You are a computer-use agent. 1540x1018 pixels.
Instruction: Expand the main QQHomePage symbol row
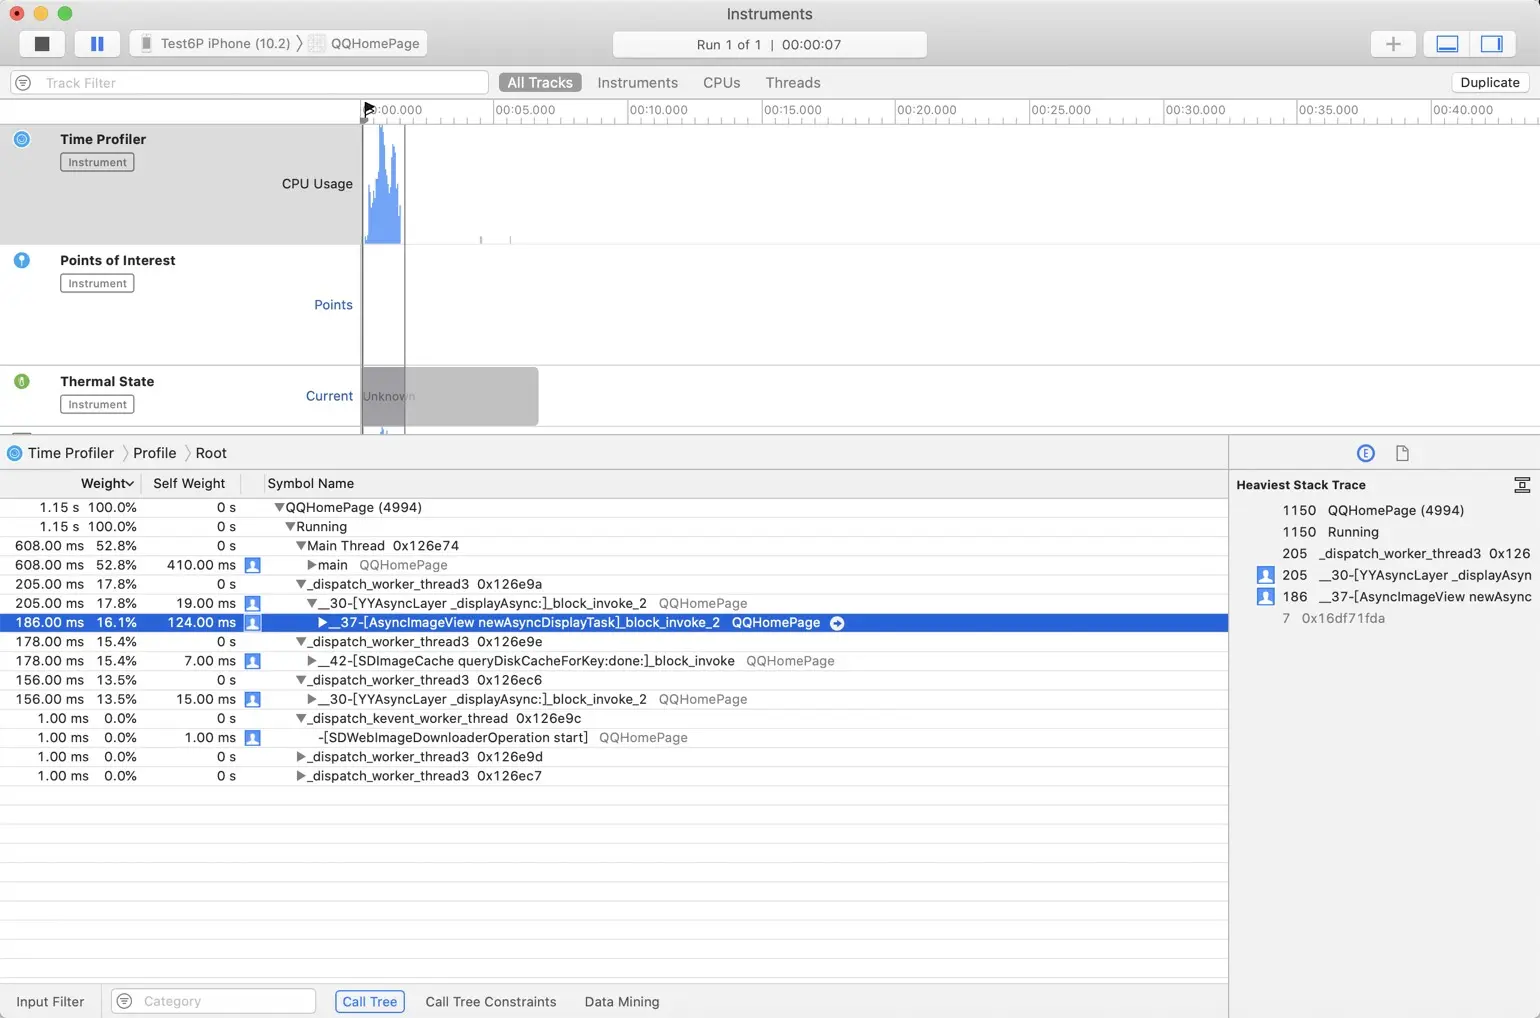(311, 565)
